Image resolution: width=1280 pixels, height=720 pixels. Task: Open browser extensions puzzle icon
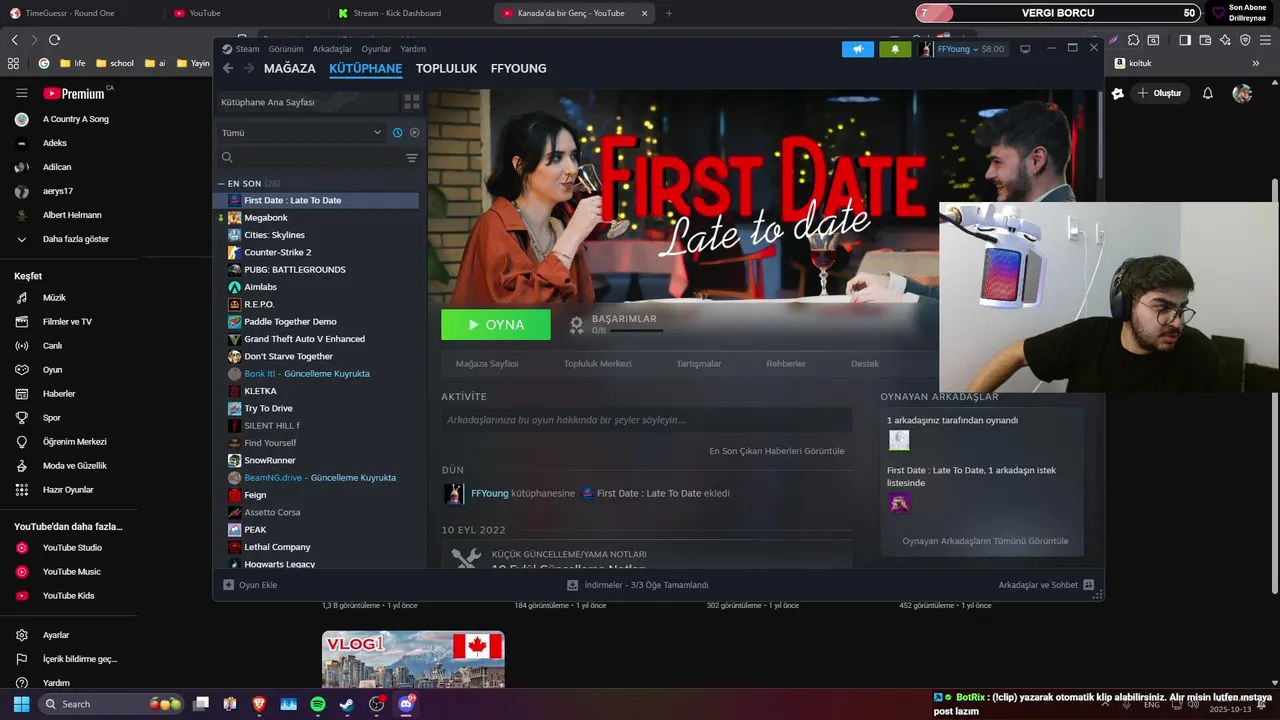pyautogui.click(x=1133, y=40)
